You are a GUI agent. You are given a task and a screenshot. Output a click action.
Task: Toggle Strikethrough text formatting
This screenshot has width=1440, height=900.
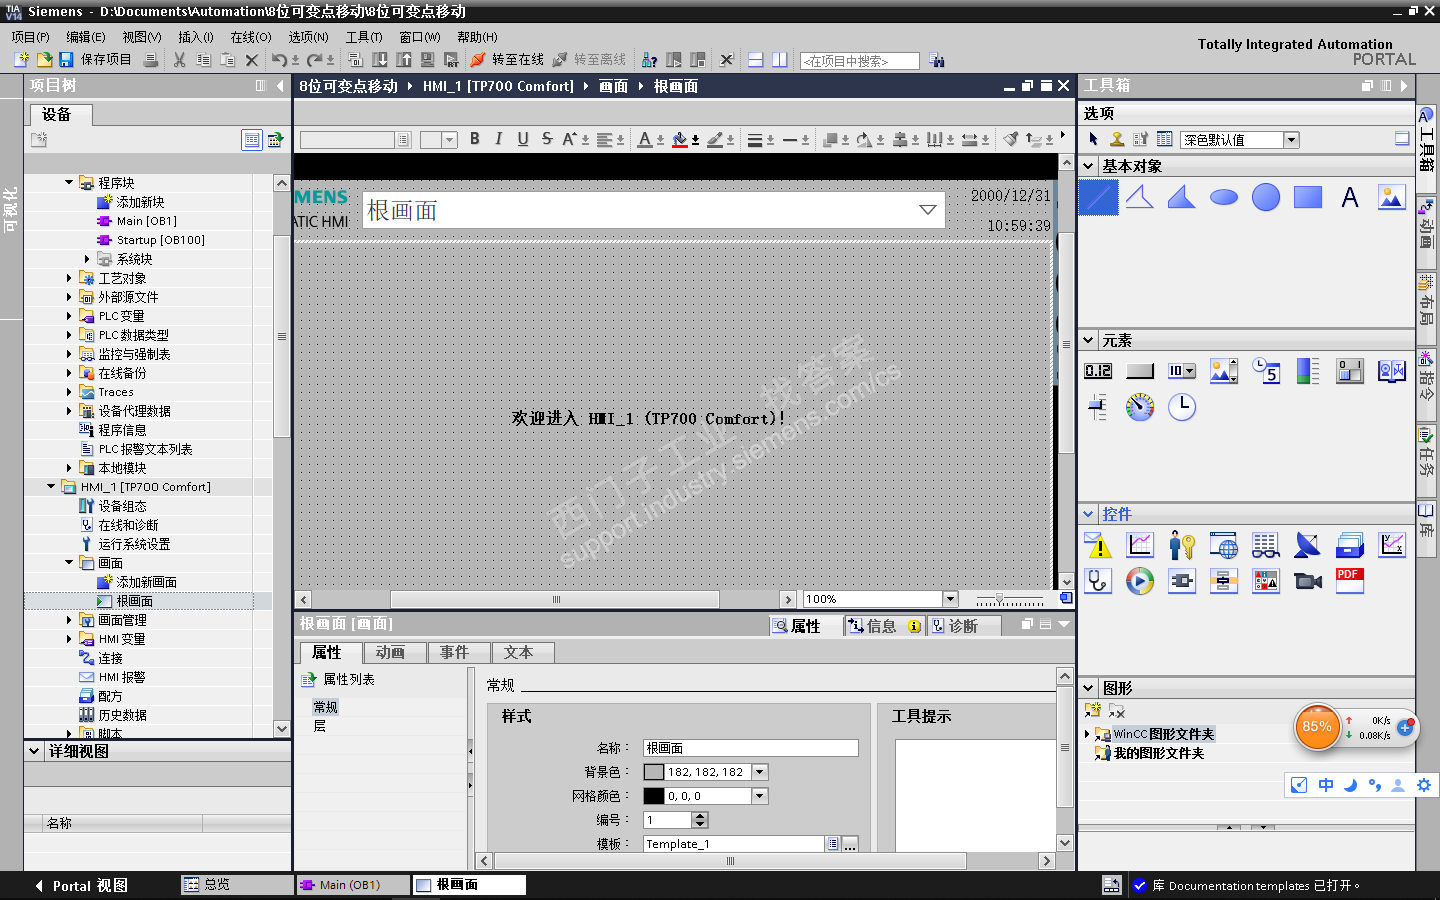[547, 139]
